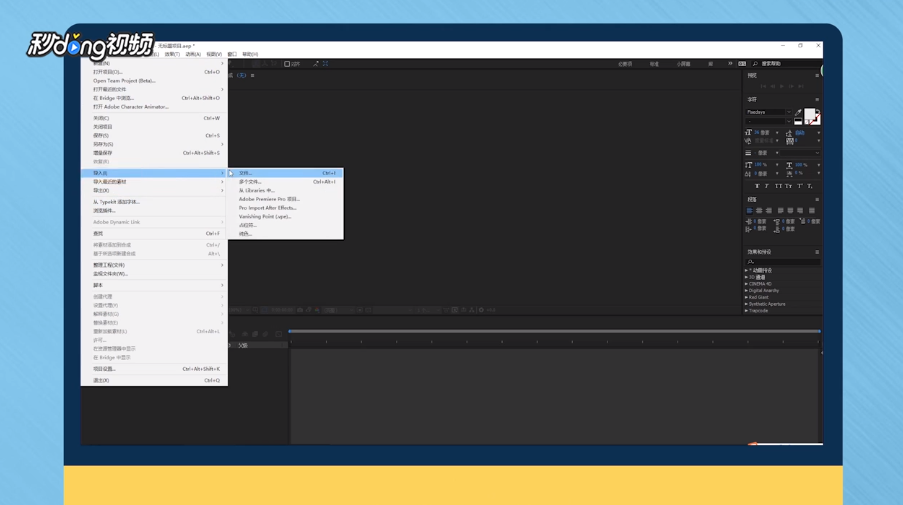Expand the Digital Anarchy effects category

point(746,291)
